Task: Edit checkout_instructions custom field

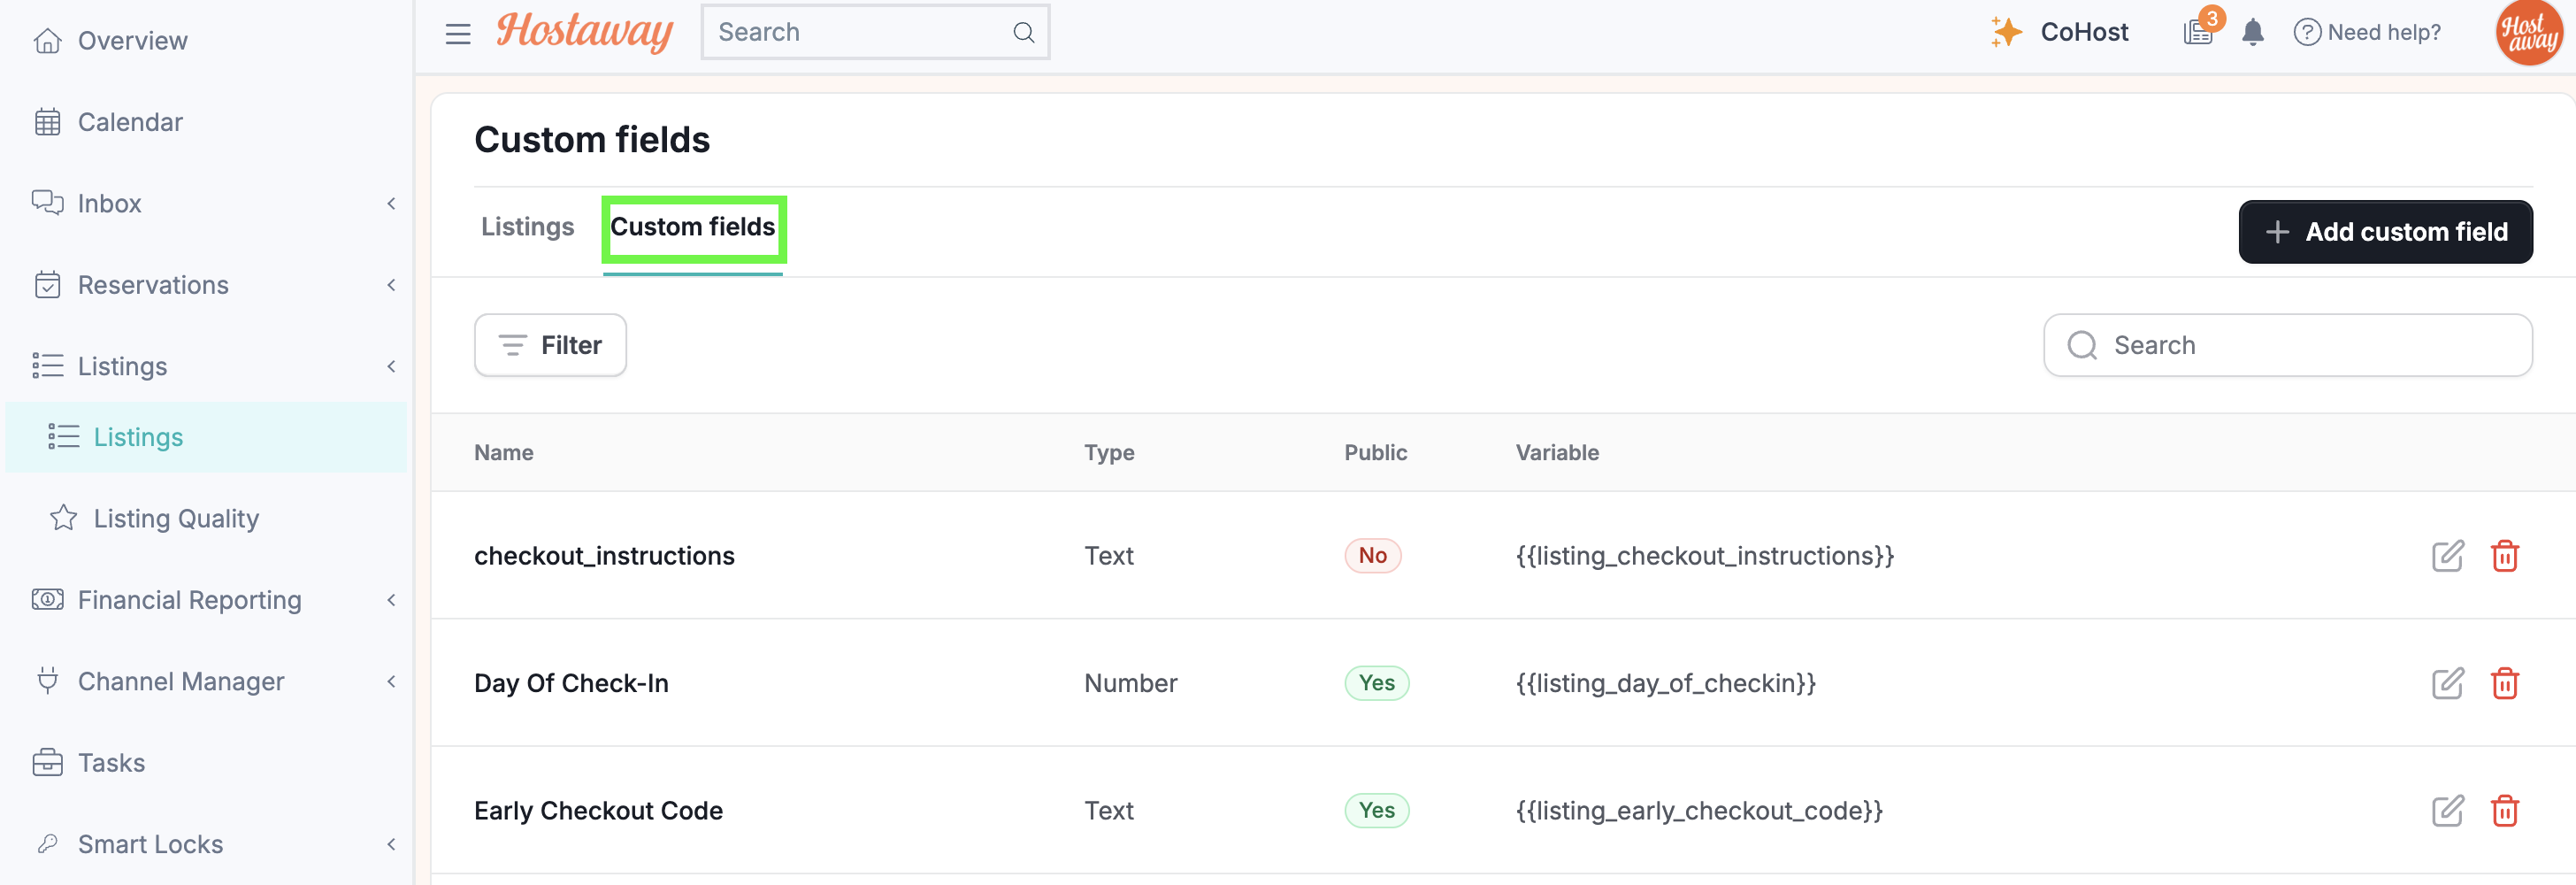Action: pos(2447,555)
